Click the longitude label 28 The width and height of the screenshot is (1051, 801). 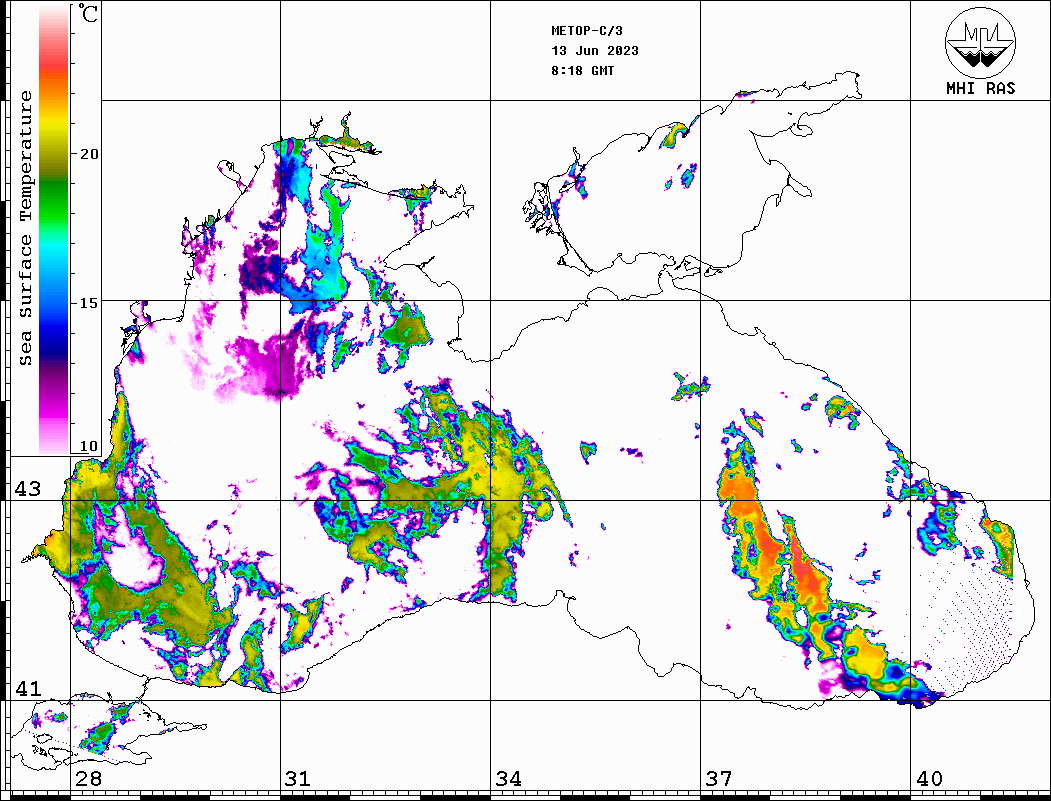click(x=88, y=778)
